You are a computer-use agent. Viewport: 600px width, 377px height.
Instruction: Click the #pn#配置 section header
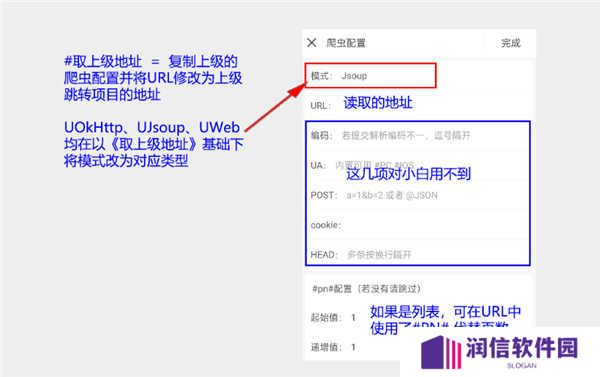coord(367,289)
